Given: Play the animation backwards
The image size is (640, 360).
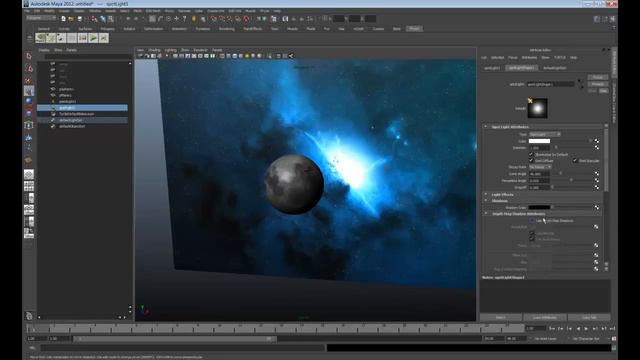Looking at the screenshot, I should click(578, 329).
